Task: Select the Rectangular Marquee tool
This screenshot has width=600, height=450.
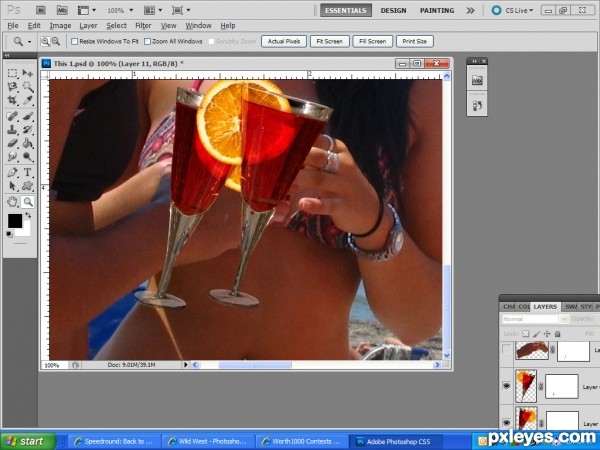Action: (x=13, y=73)
